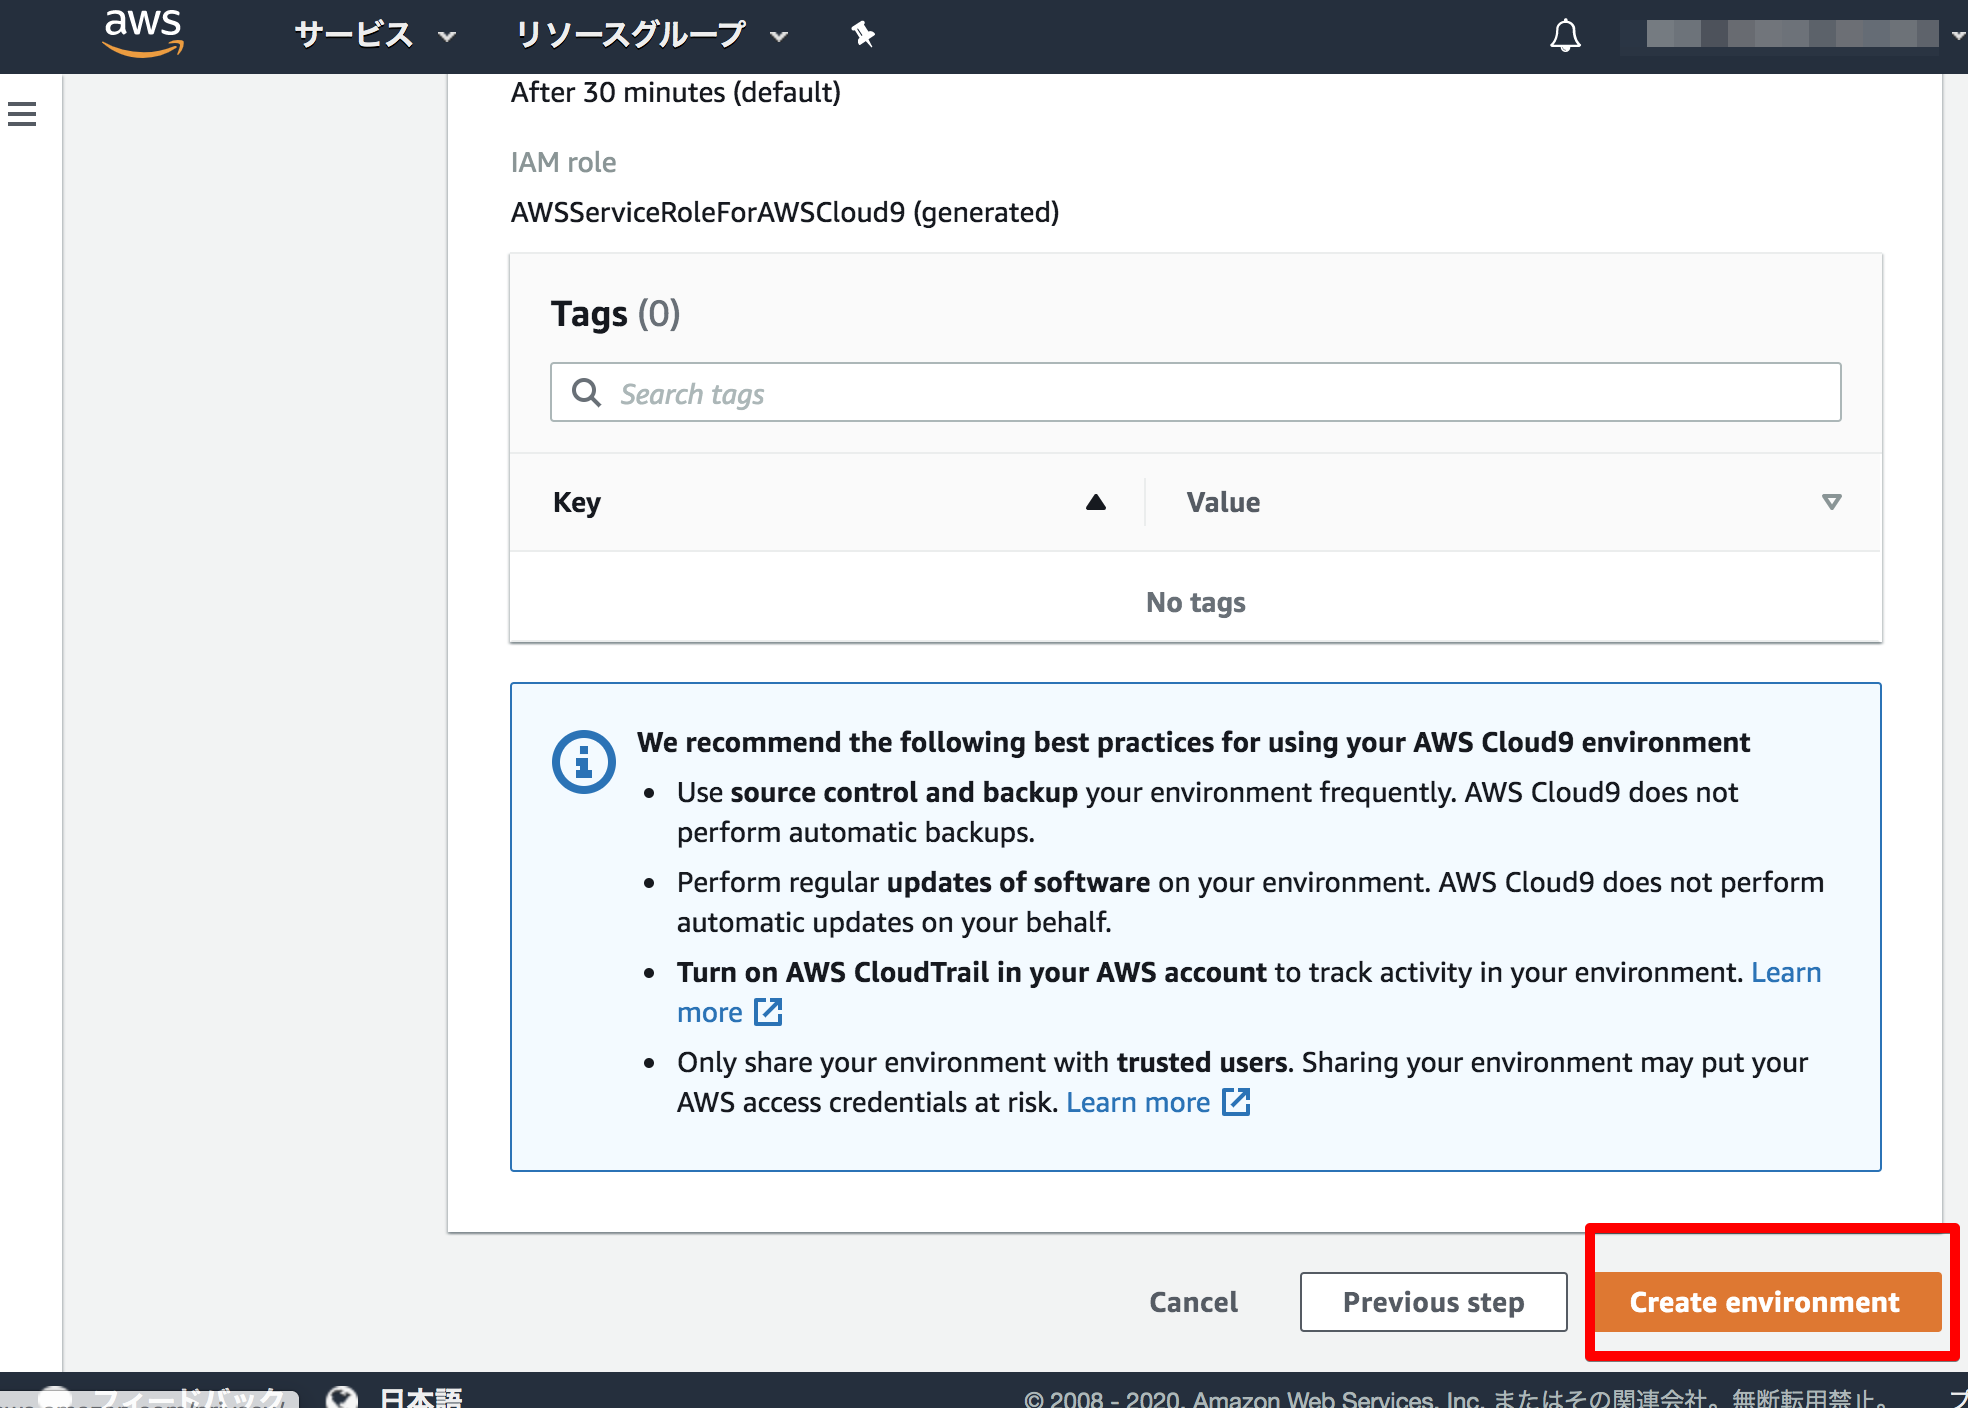Open the サービス menu
Screen dimensions: 1968x1408
(374, 35)
